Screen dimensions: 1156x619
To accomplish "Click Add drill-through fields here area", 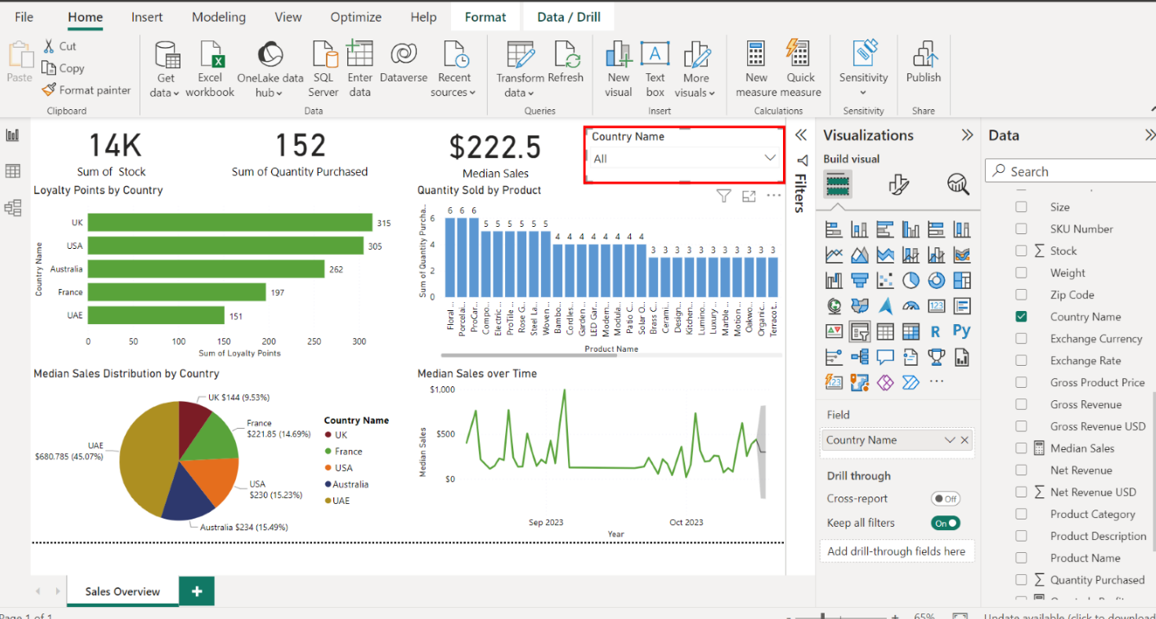I will coord(896,551).
